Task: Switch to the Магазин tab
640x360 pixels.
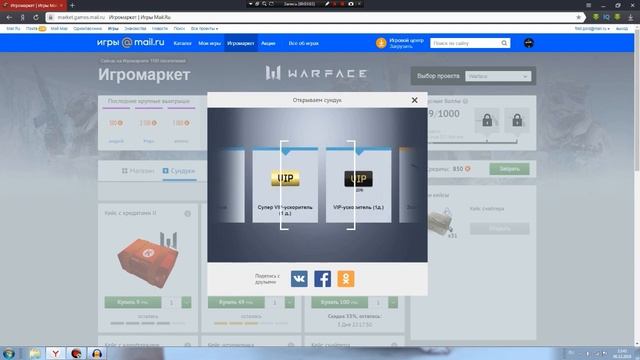Action: (138, 171)
